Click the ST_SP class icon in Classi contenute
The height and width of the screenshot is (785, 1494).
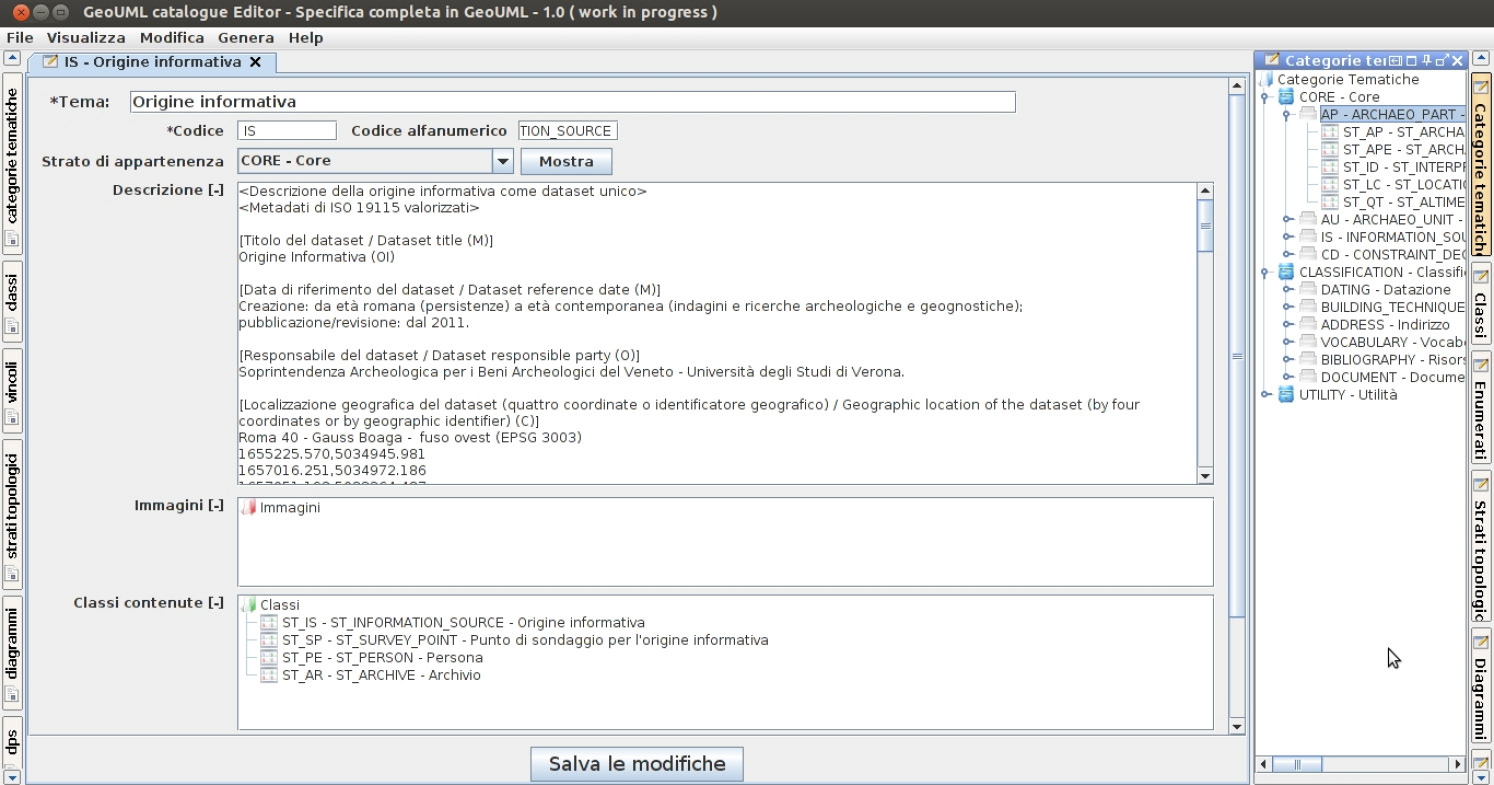click(268, 640)
